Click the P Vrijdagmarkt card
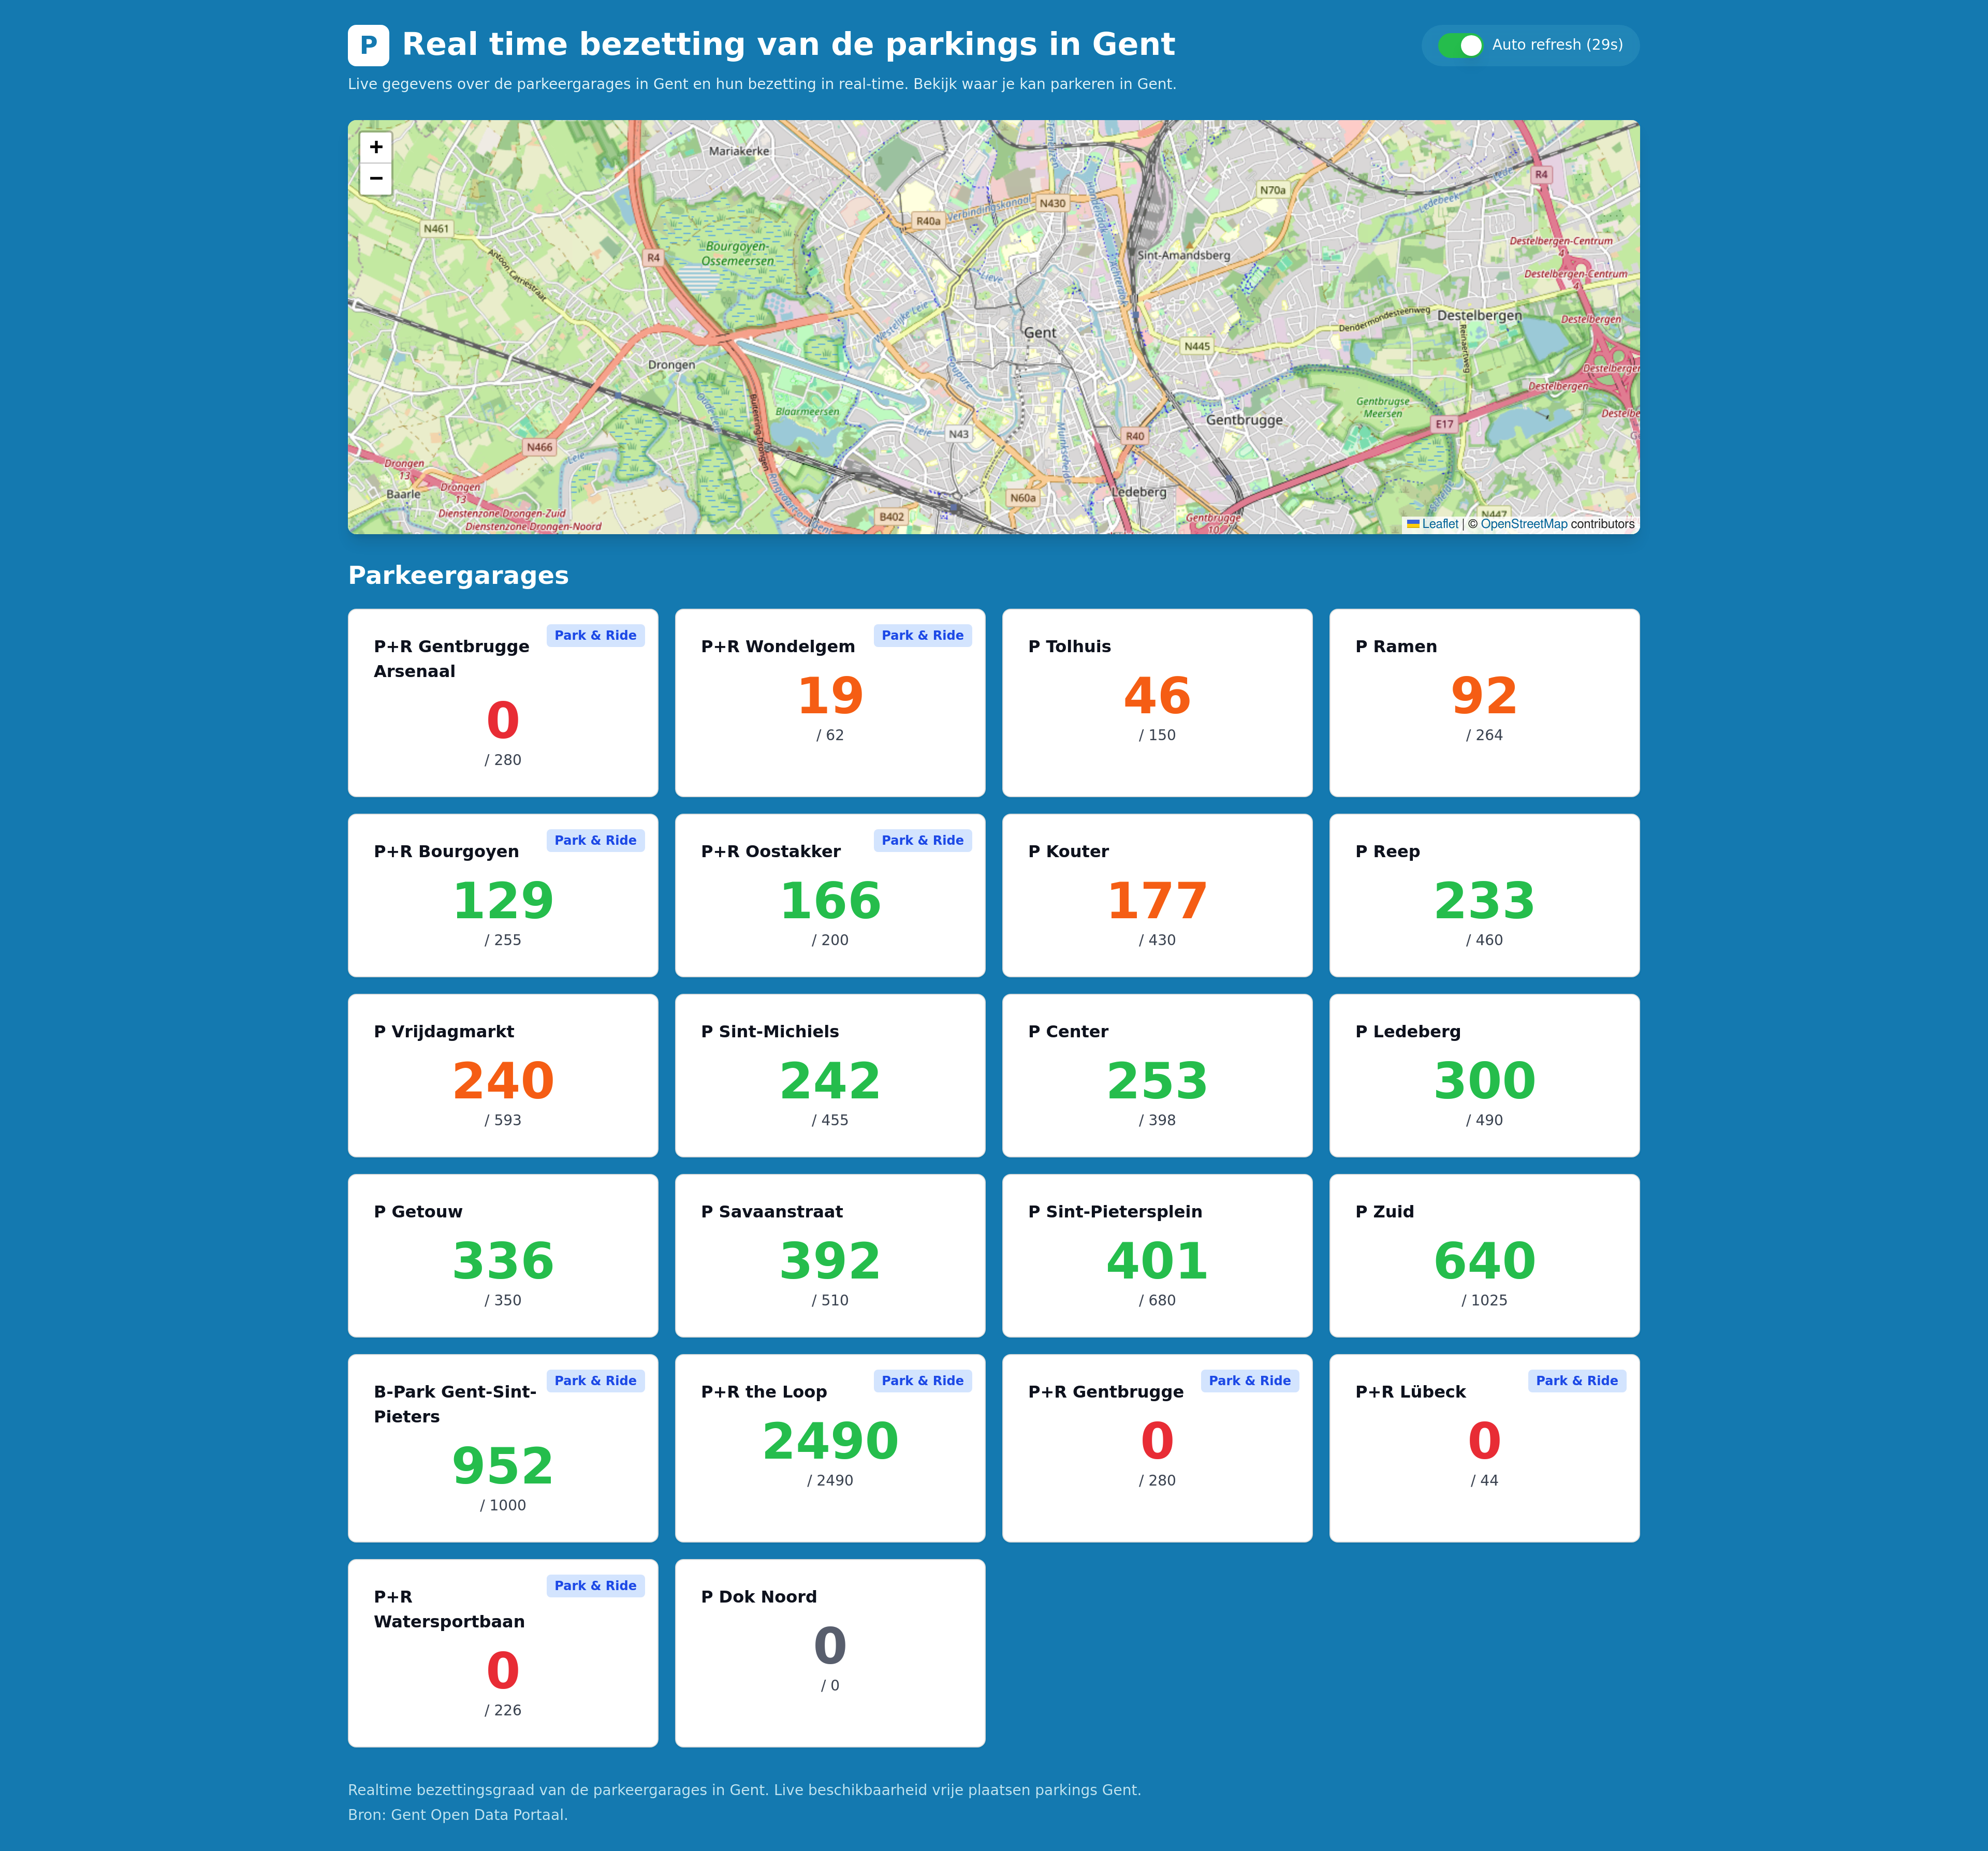Image resolution: width=1988 pixels, height=1851 pixels. (502, 1075)
